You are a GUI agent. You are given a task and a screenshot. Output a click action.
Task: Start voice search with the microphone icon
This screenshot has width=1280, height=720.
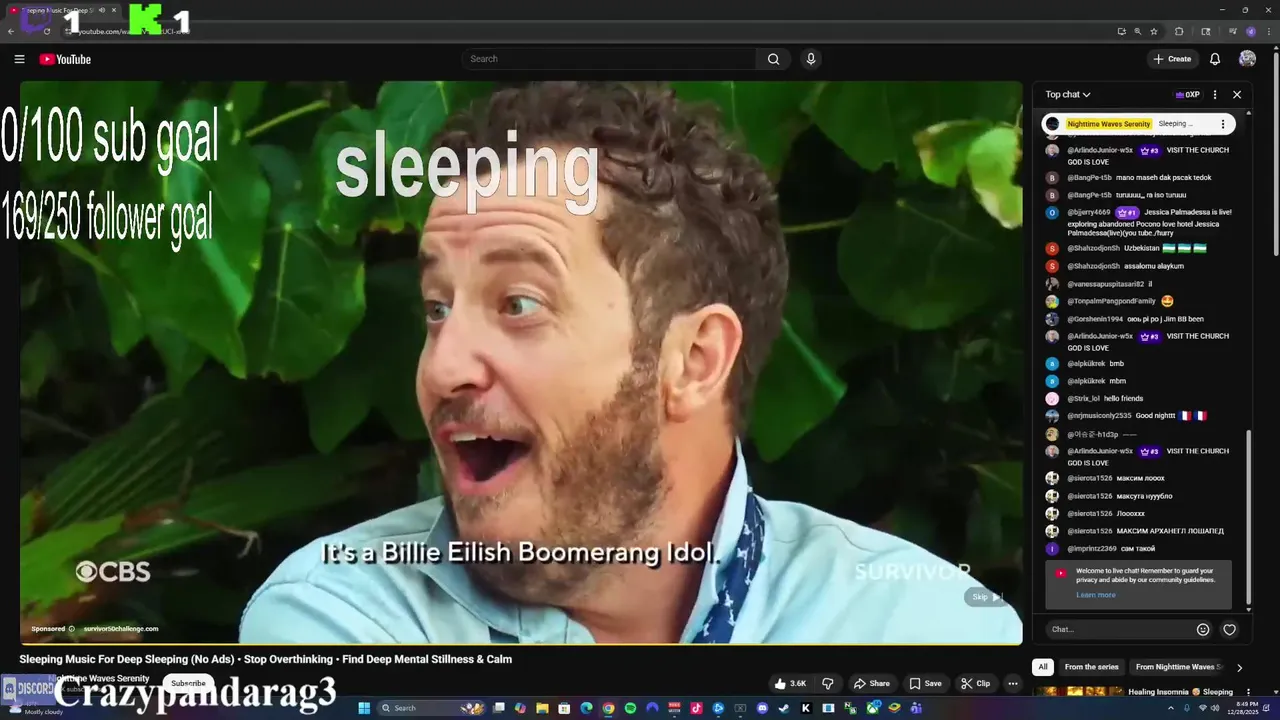(x=811, y=59)
